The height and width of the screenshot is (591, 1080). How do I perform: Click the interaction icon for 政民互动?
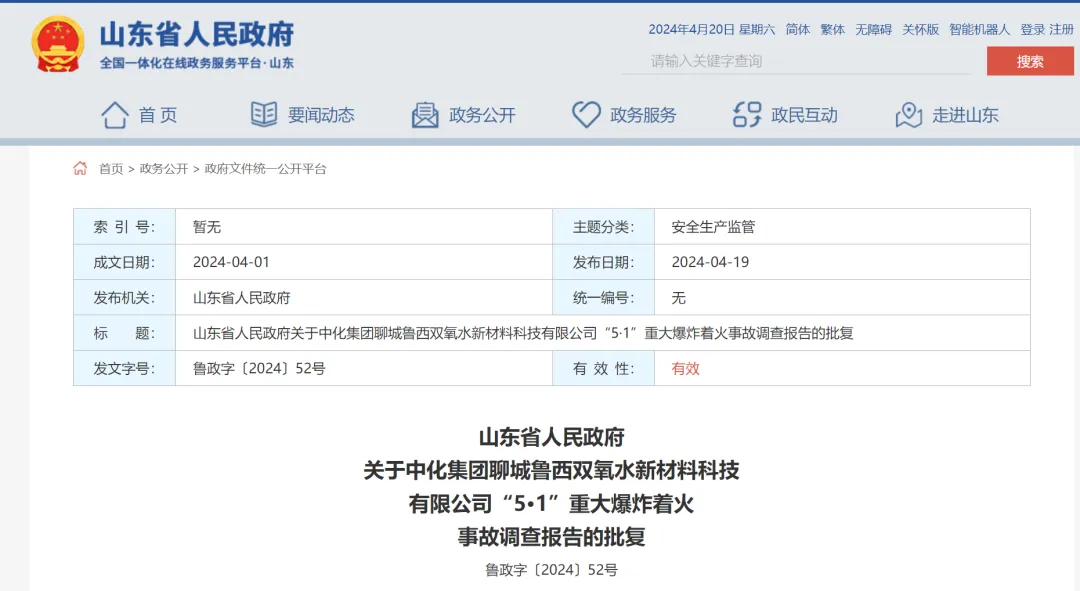tap(747, 114)
